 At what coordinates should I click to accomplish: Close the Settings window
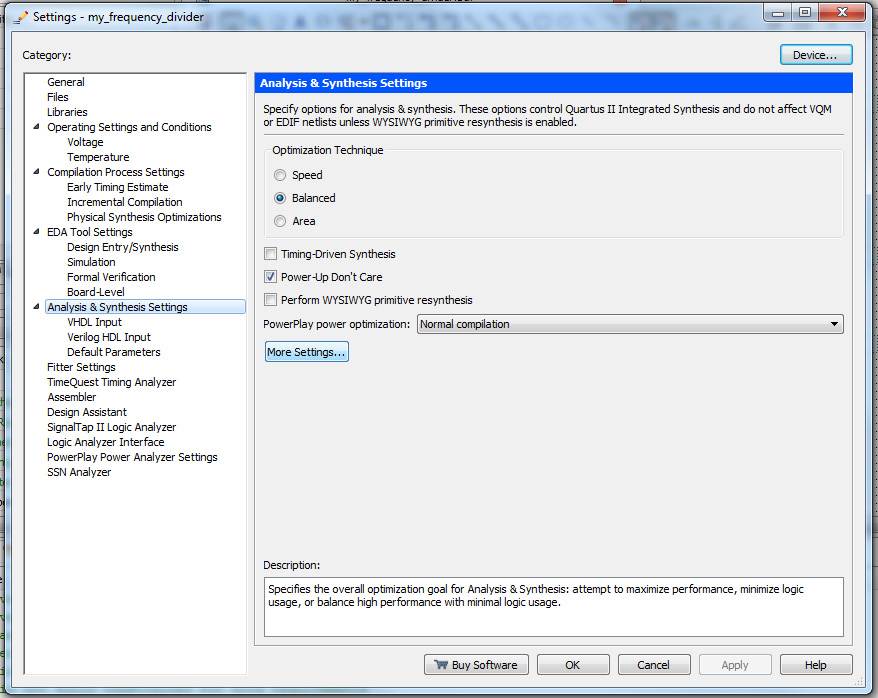tap(842, 12)
